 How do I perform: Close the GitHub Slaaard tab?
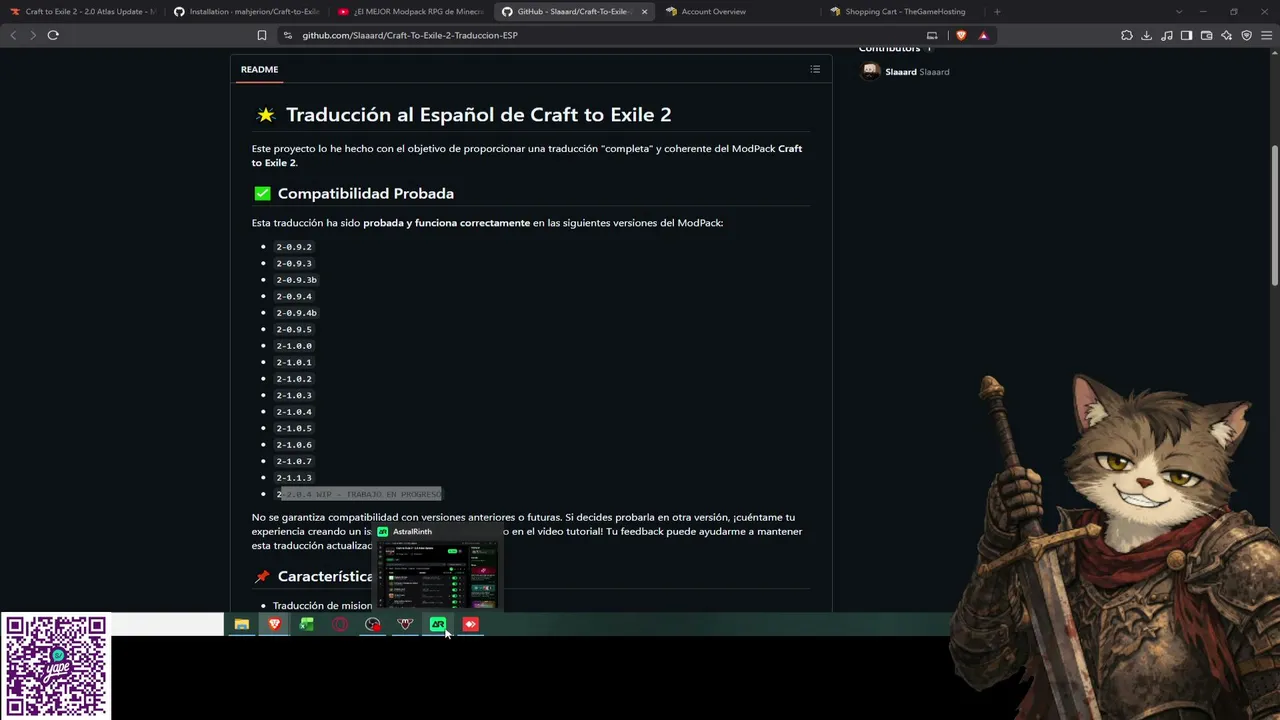644,12
